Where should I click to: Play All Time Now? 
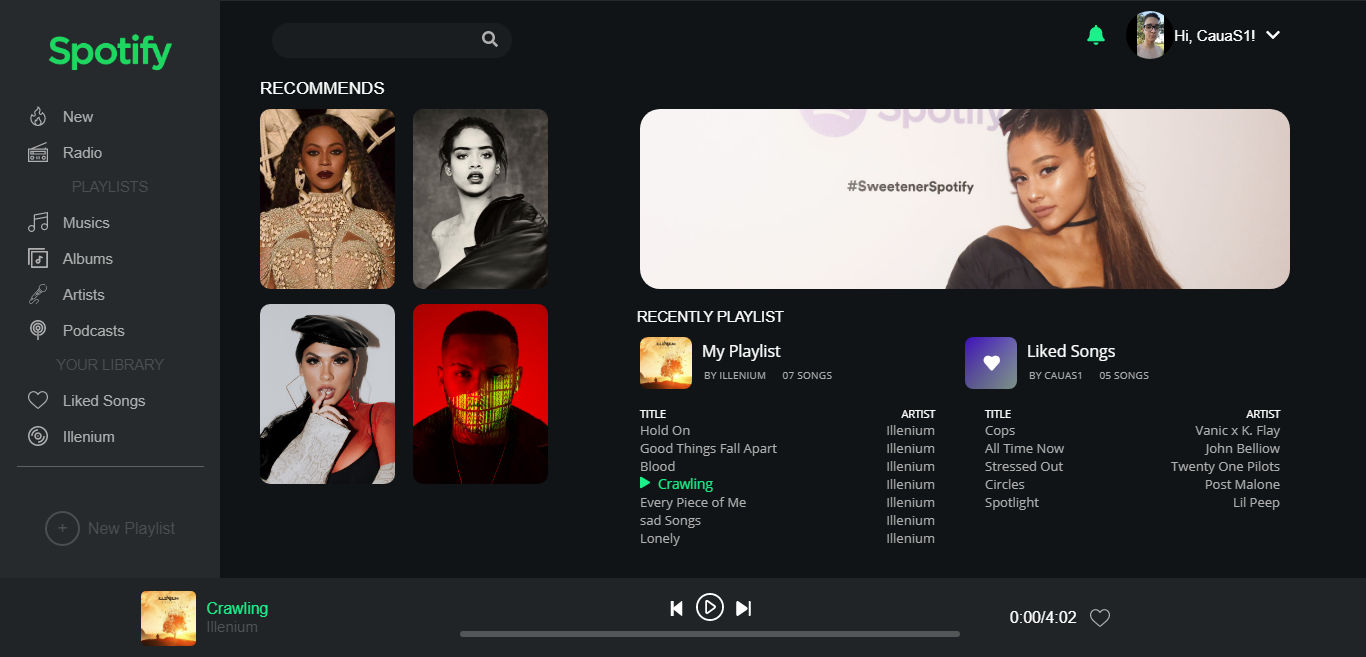tap(1024, 449)
